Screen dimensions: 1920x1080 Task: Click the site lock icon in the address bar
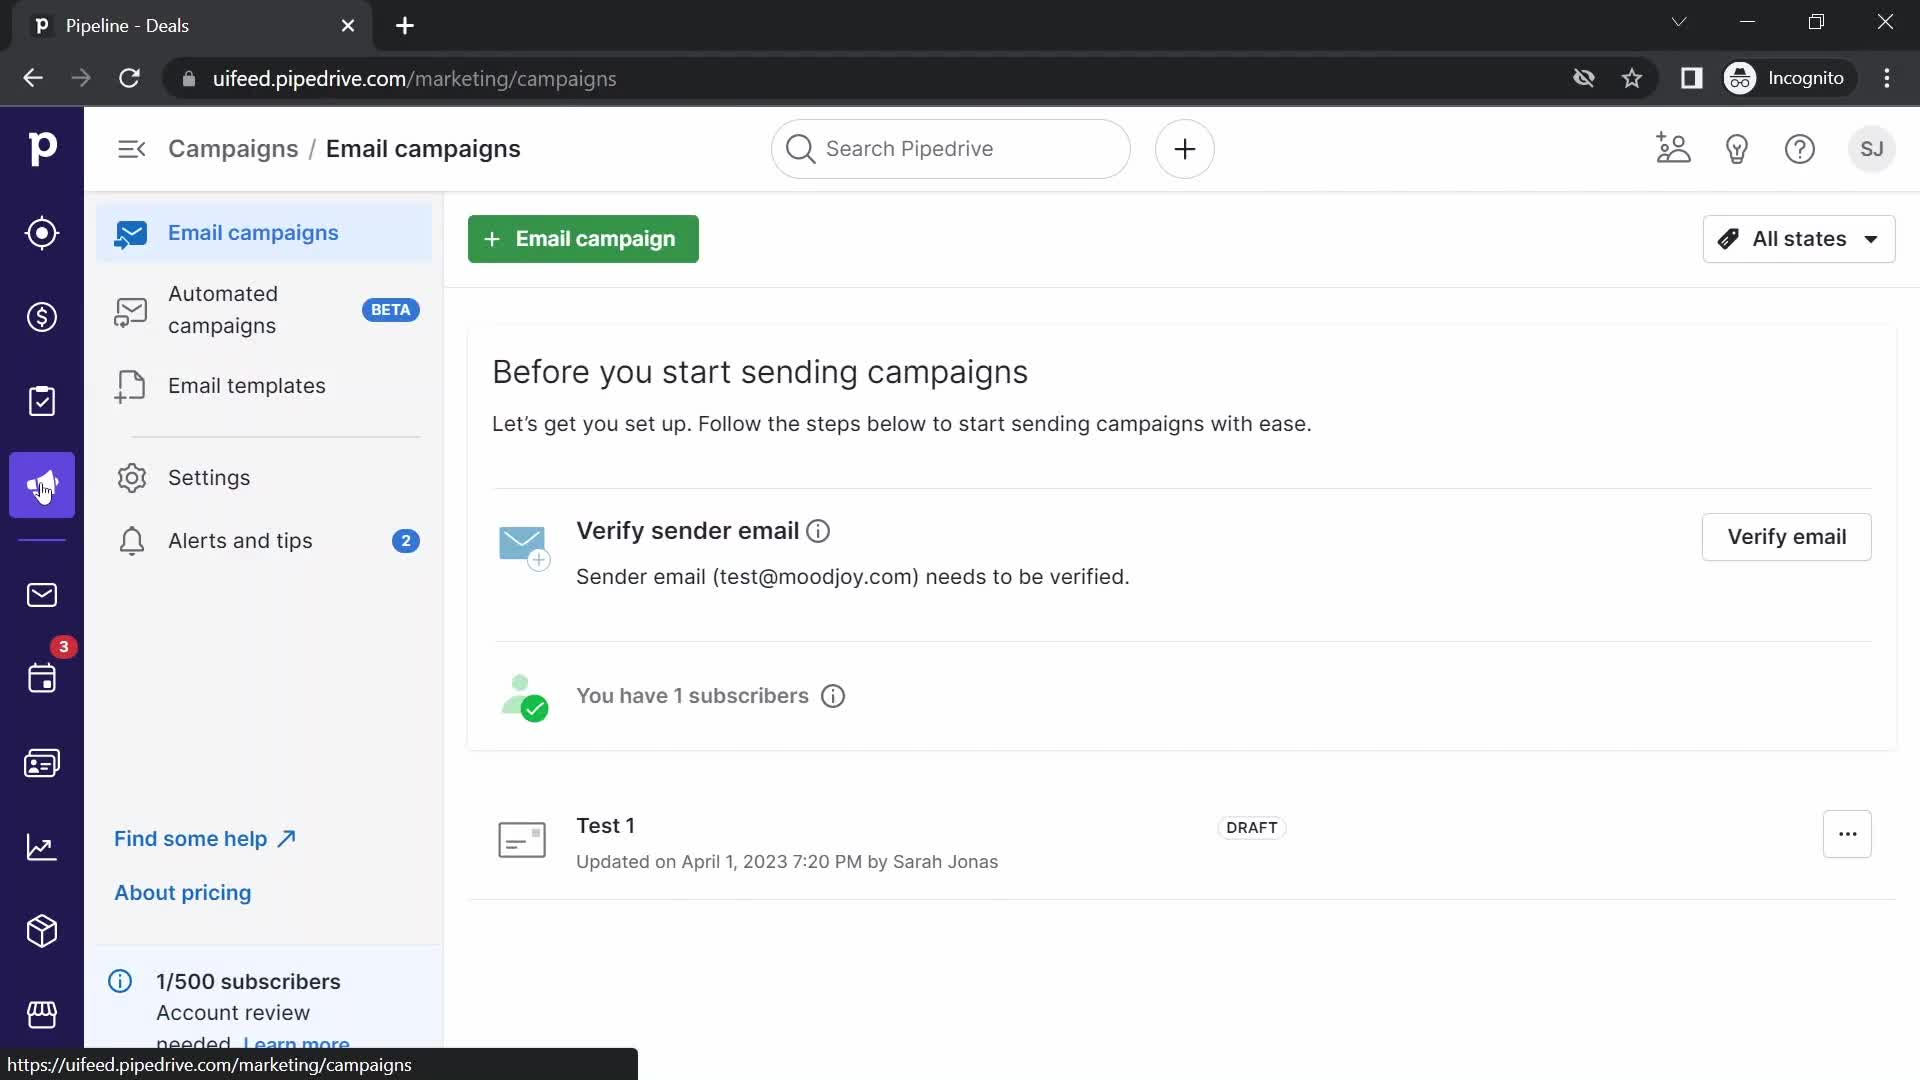tap(189, 78)
